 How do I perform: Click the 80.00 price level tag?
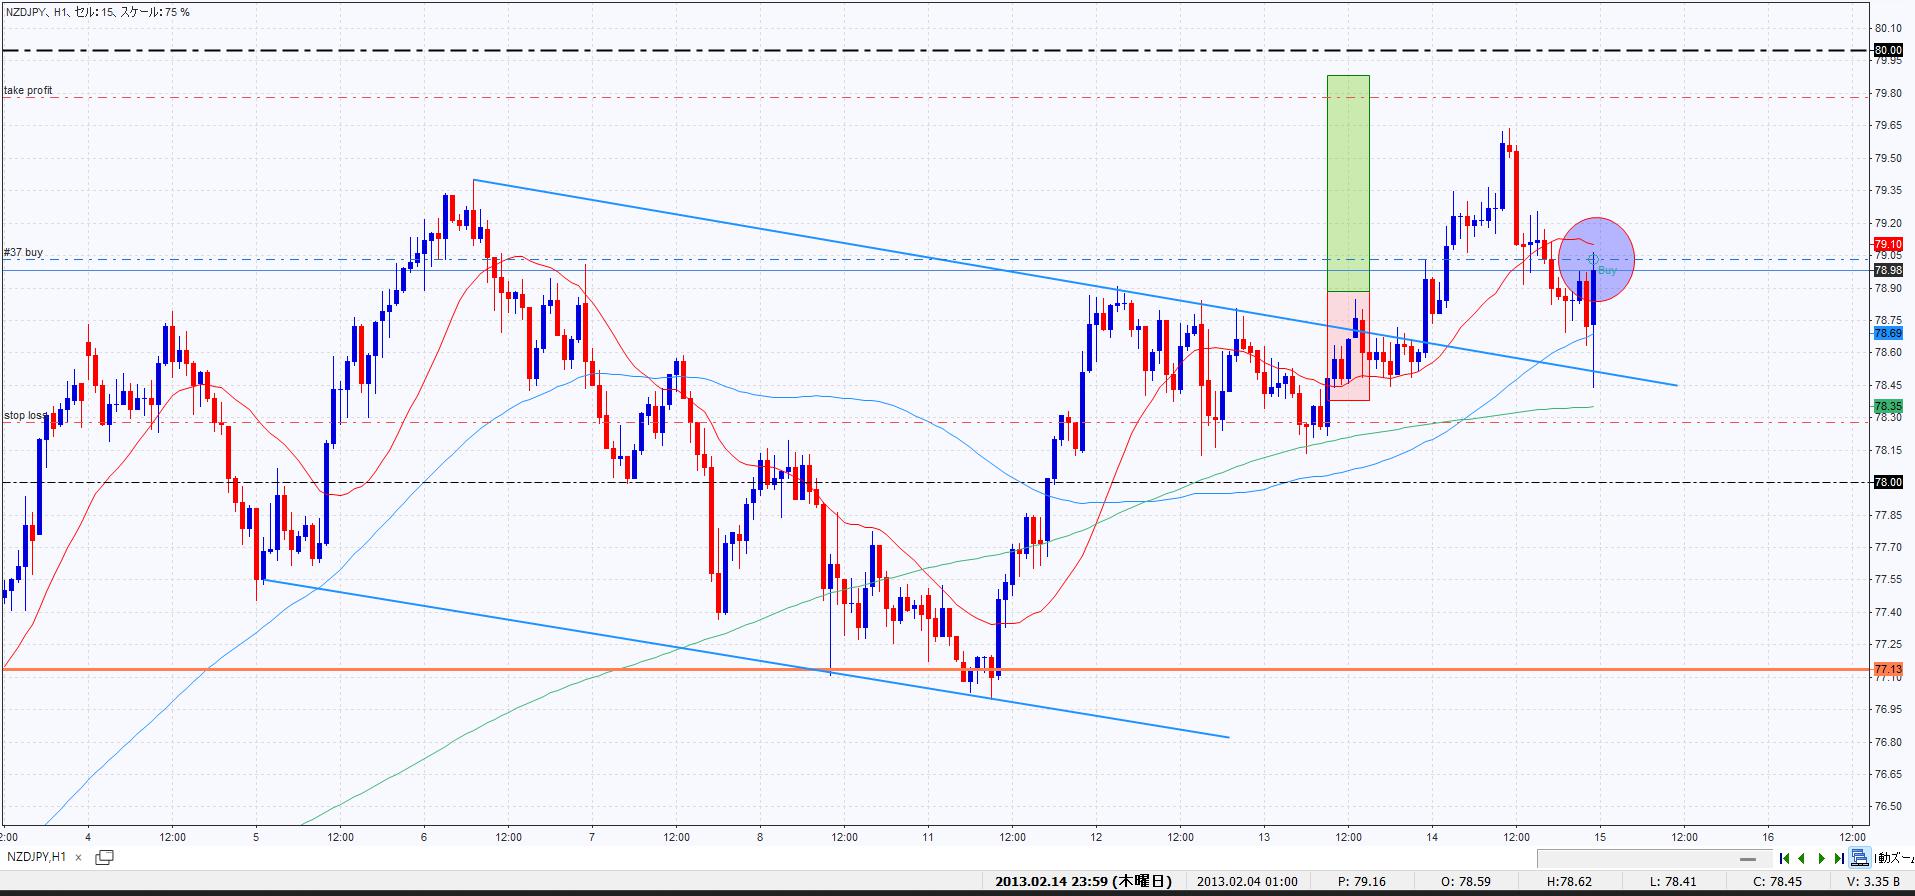pyautogui.click(x=1887, y=50)
